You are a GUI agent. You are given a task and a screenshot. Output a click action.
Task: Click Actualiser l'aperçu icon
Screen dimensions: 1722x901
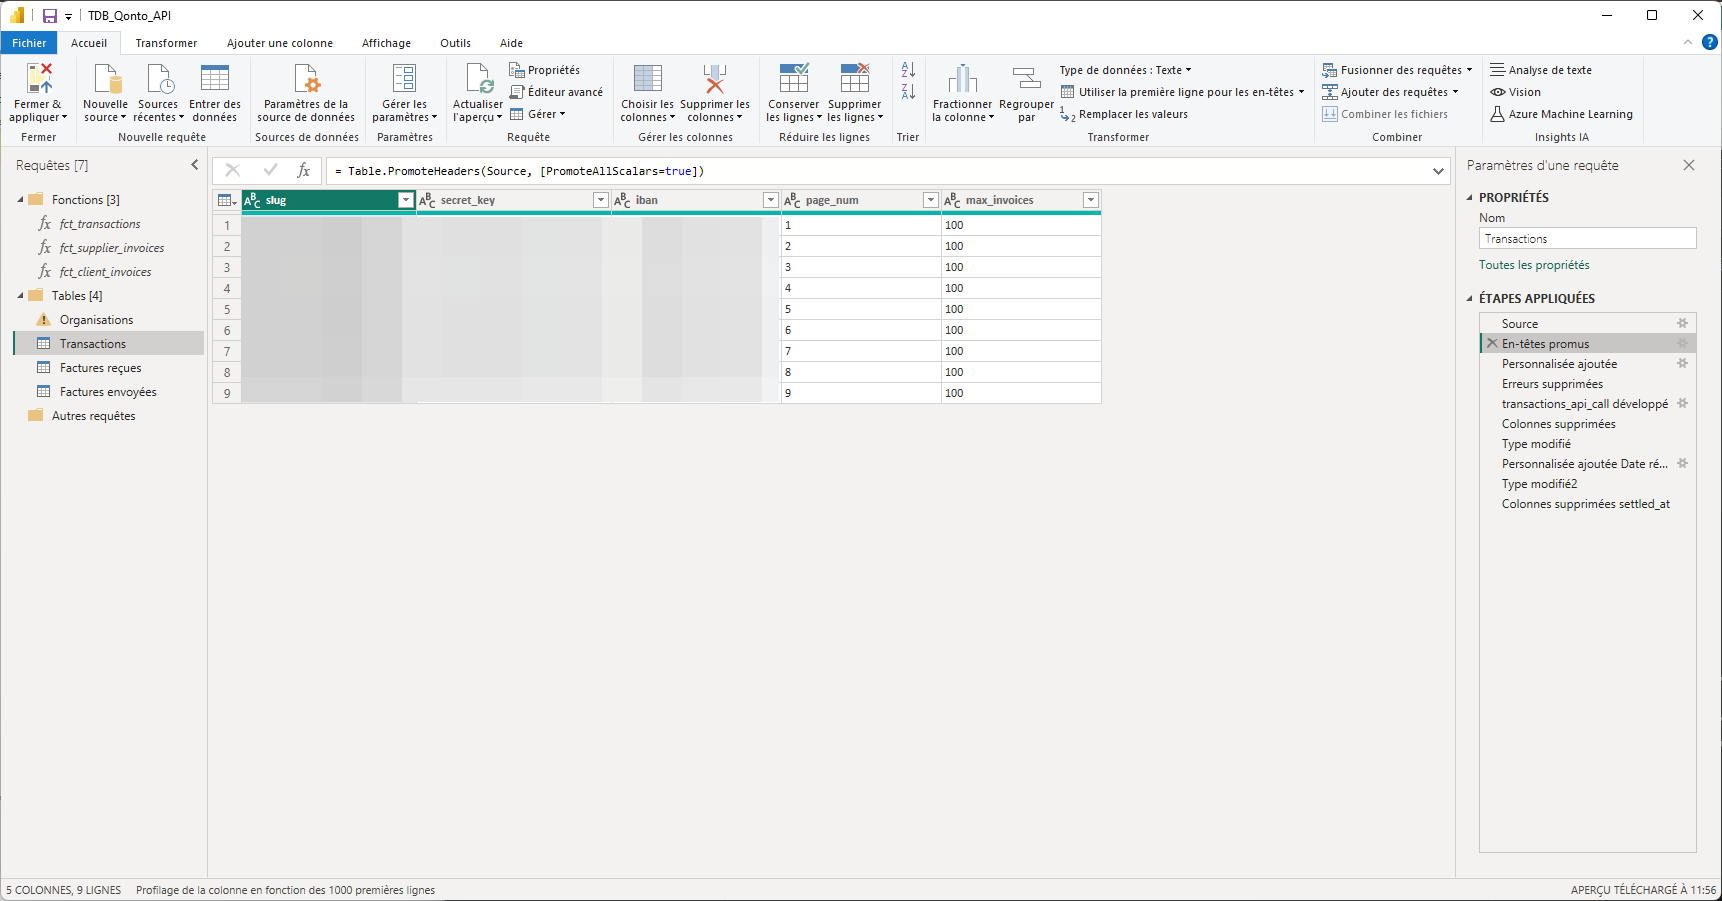pos(479,79)
